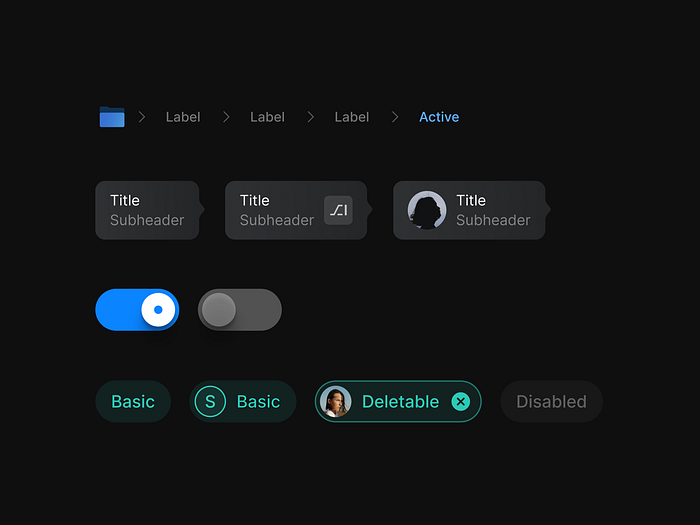Select the third Label breadcrumb
Screen dimensions: 700x525
pyautogui.click(x=351, y=117)
